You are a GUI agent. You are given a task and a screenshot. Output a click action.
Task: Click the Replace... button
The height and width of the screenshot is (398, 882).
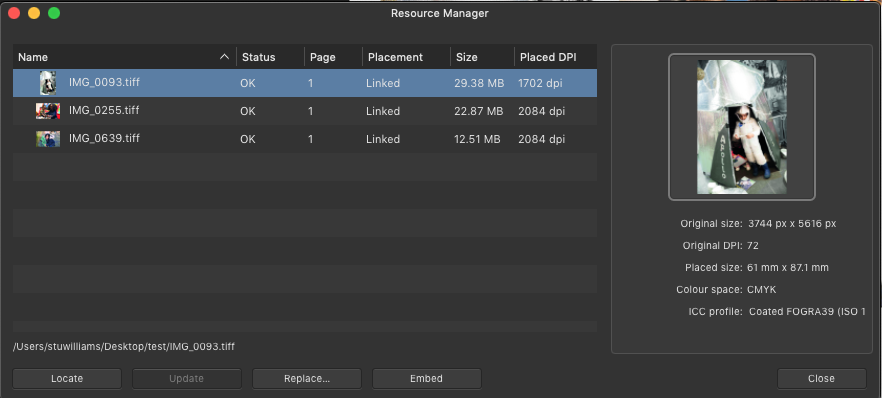[307, 378]
